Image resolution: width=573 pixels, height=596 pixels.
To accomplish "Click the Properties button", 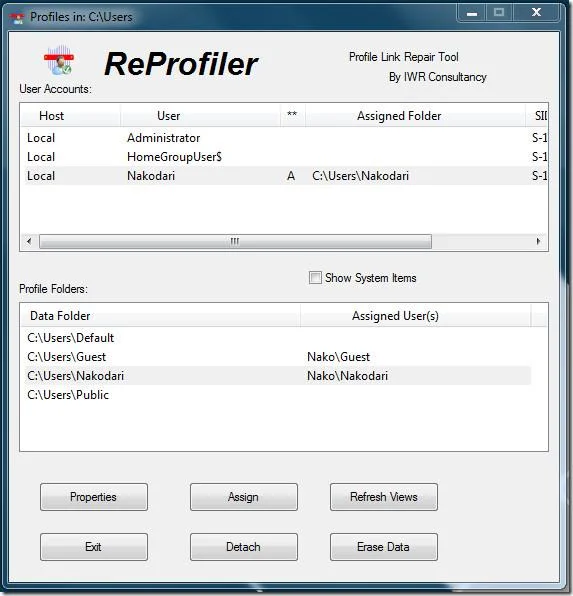I will pyautogui.click(x=94, y=497).
